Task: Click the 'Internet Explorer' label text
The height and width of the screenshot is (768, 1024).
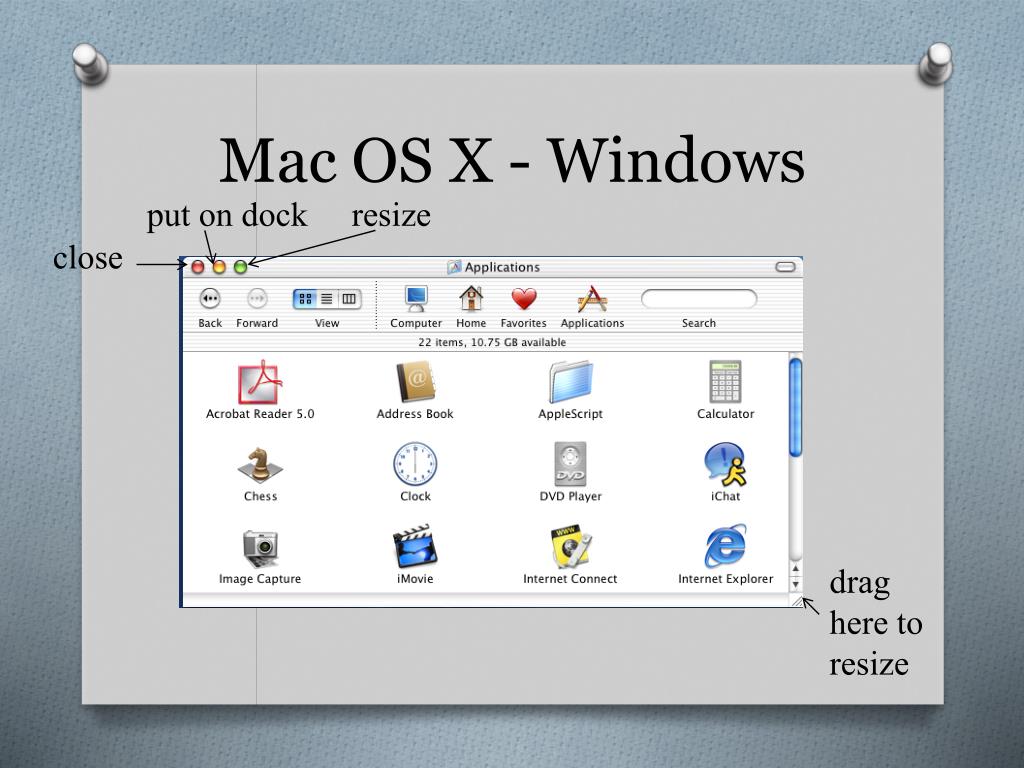Action: pyautogui.click(x=726, y=579)
